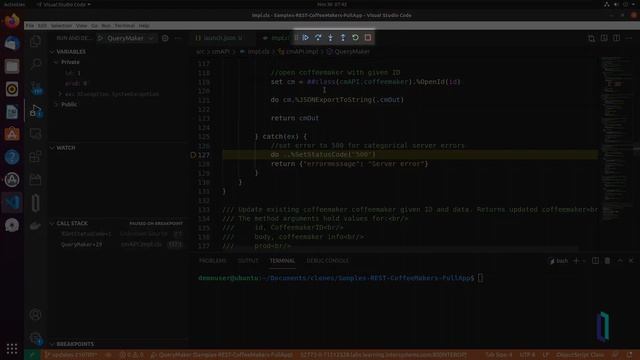Stop the debug session with the square icon
640x360 pixels.
coord(368,38)
